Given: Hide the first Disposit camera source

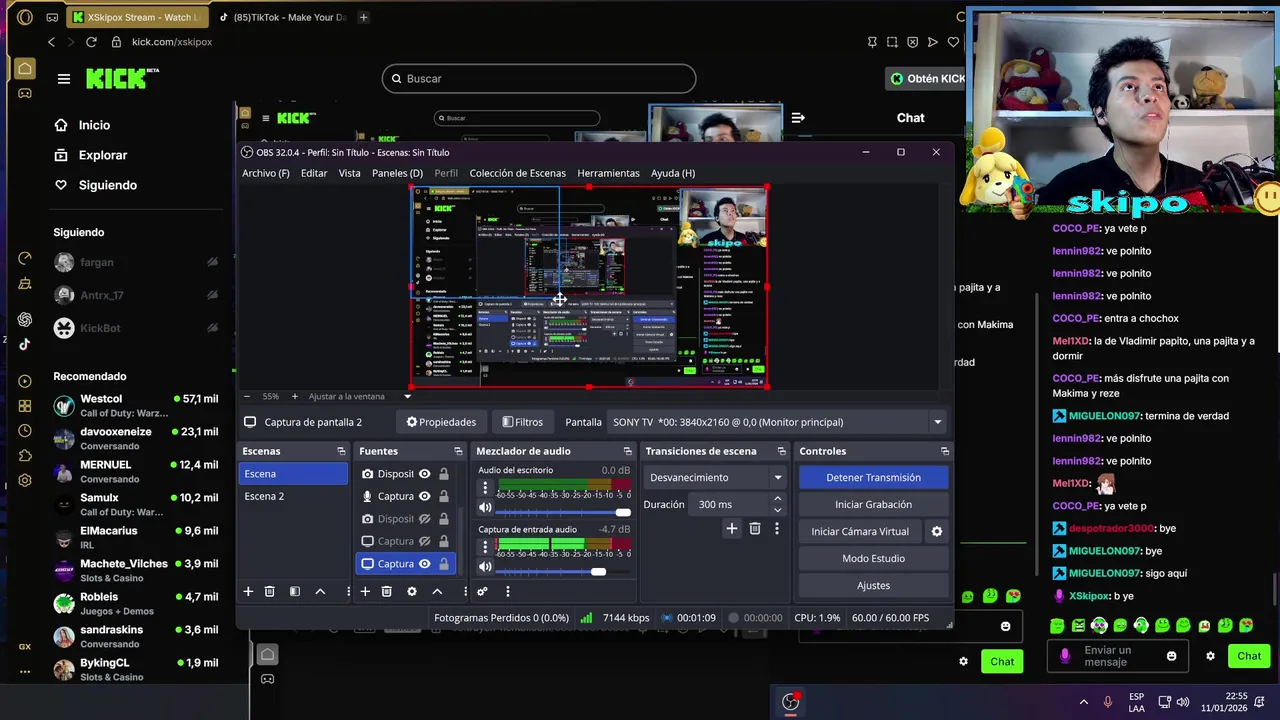Looking at the screenshot, I should (x=424, y=474).
